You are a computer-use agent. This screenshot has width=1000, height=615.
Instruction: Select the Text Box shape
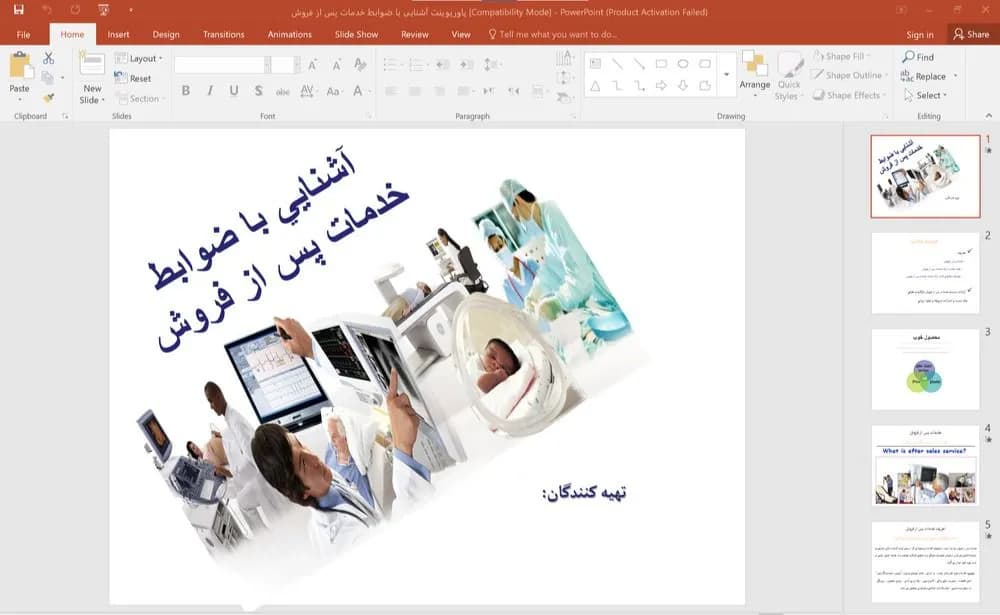[596, 63]
